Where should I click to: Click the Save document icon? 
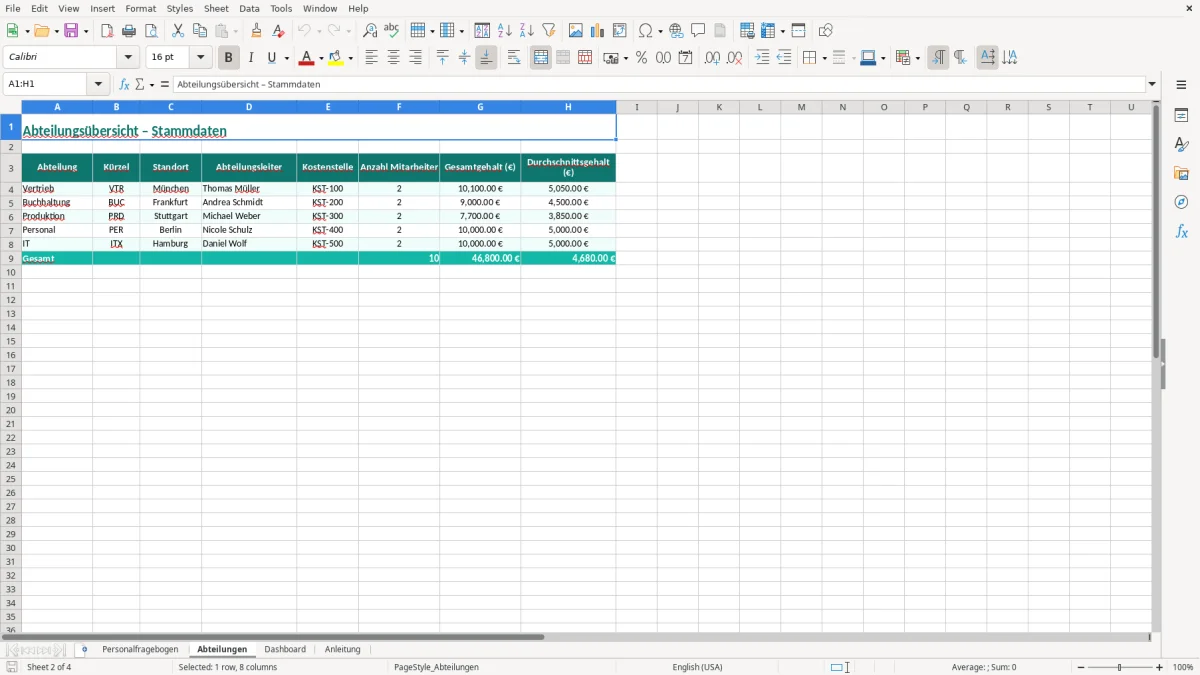[x=71, y=31]
